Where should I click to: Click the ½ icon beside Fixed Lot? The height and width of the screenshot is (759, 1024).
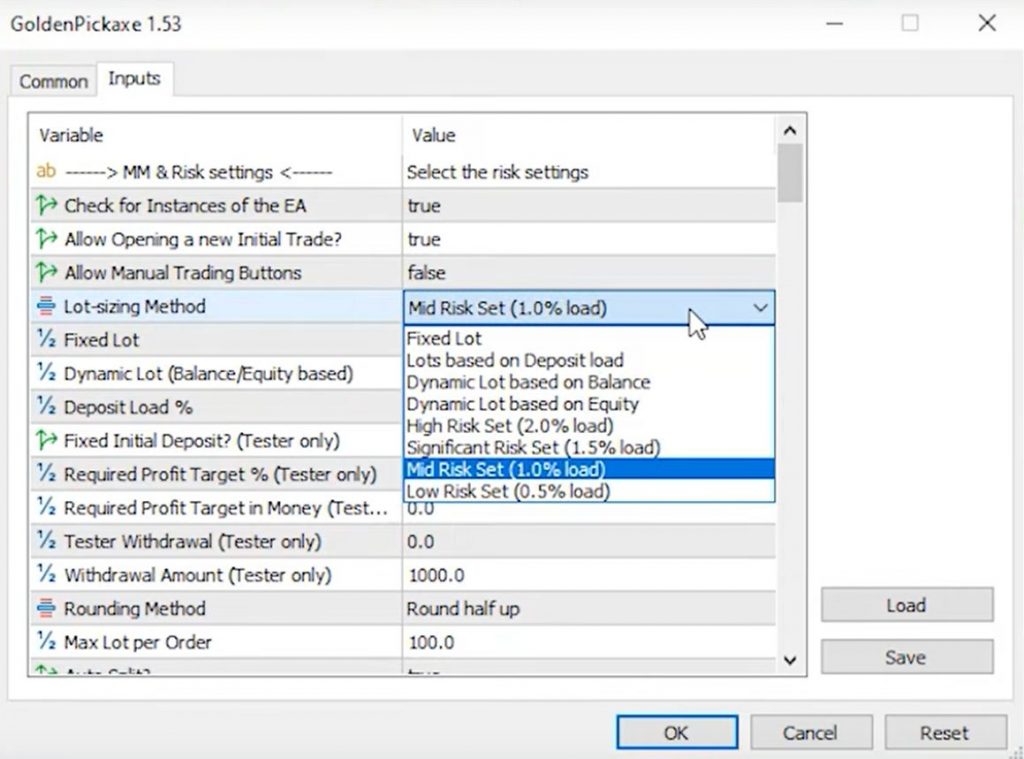46,340
